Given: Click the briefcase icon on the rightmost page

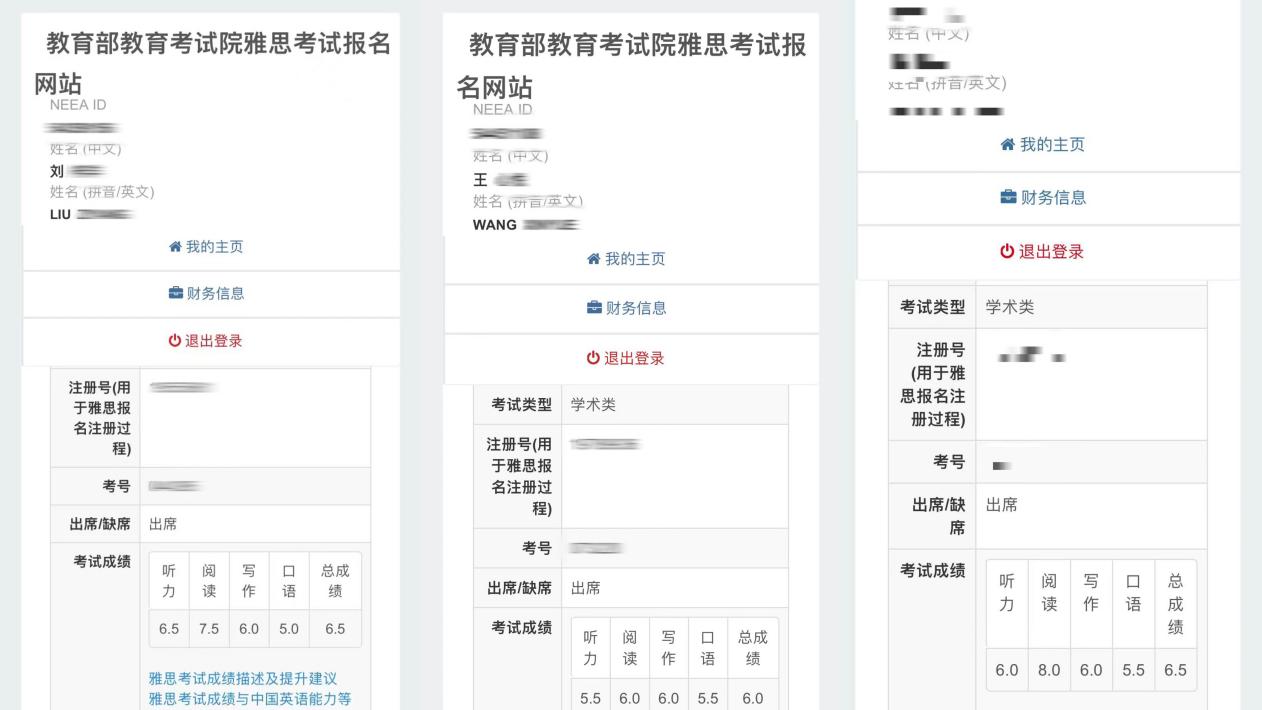Looking at the screenshot, I should (x=1008, y=198).
